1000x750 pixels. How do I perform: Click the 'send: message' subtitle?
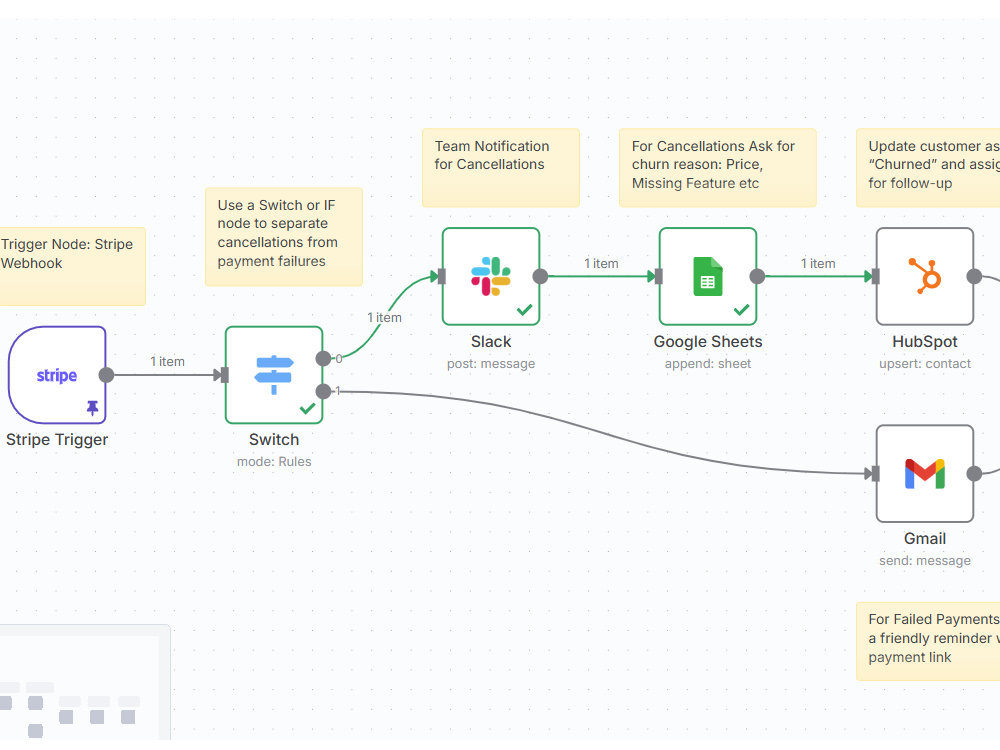point(925,561)
